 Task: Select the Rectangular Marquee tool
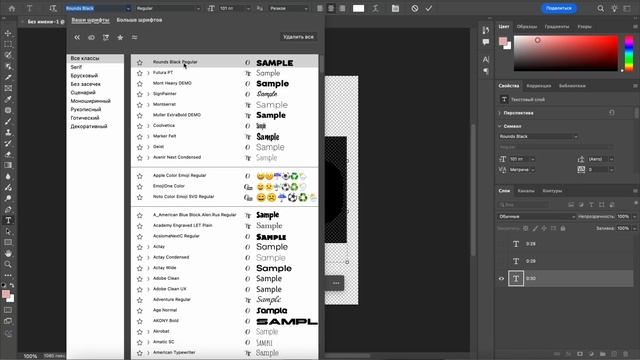click(8, 44)
